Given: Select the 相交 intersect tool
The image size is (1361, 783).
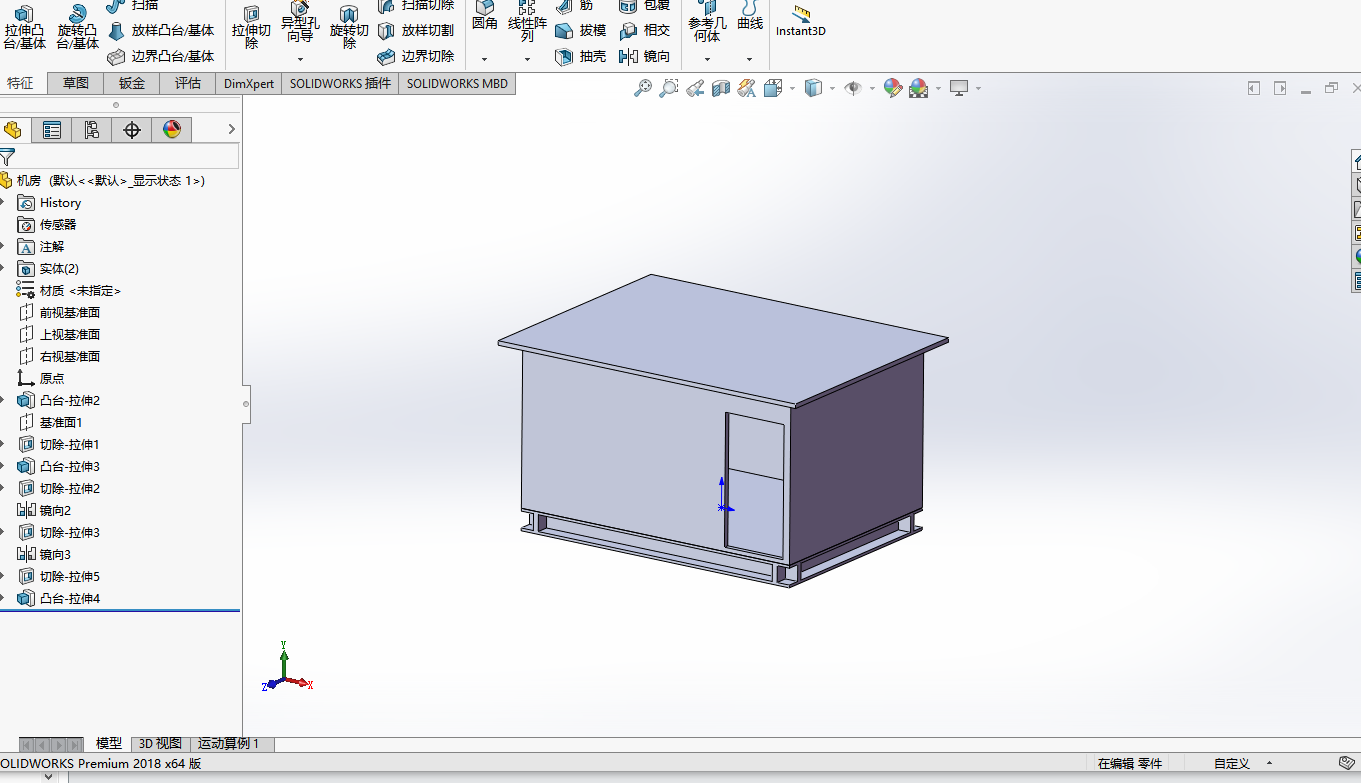Looking at the screenshot, I should 645,30.
